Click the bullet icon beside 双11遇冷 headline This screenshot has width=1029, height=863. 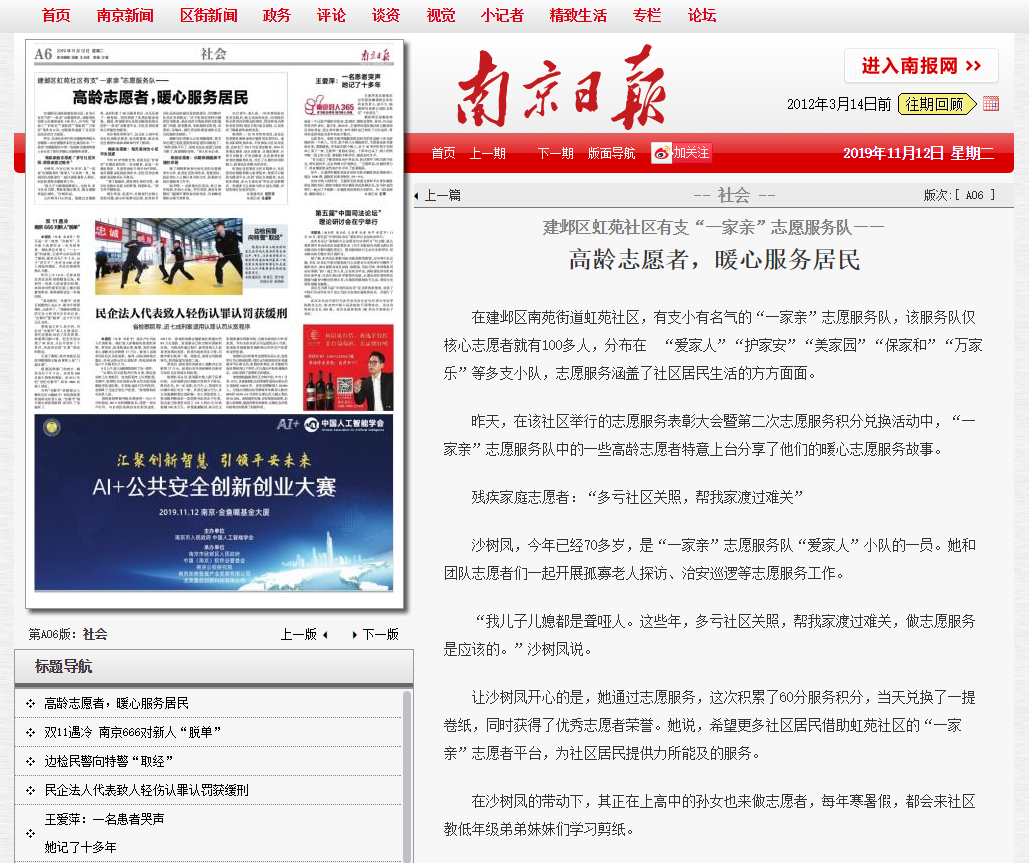coord(30,732)
